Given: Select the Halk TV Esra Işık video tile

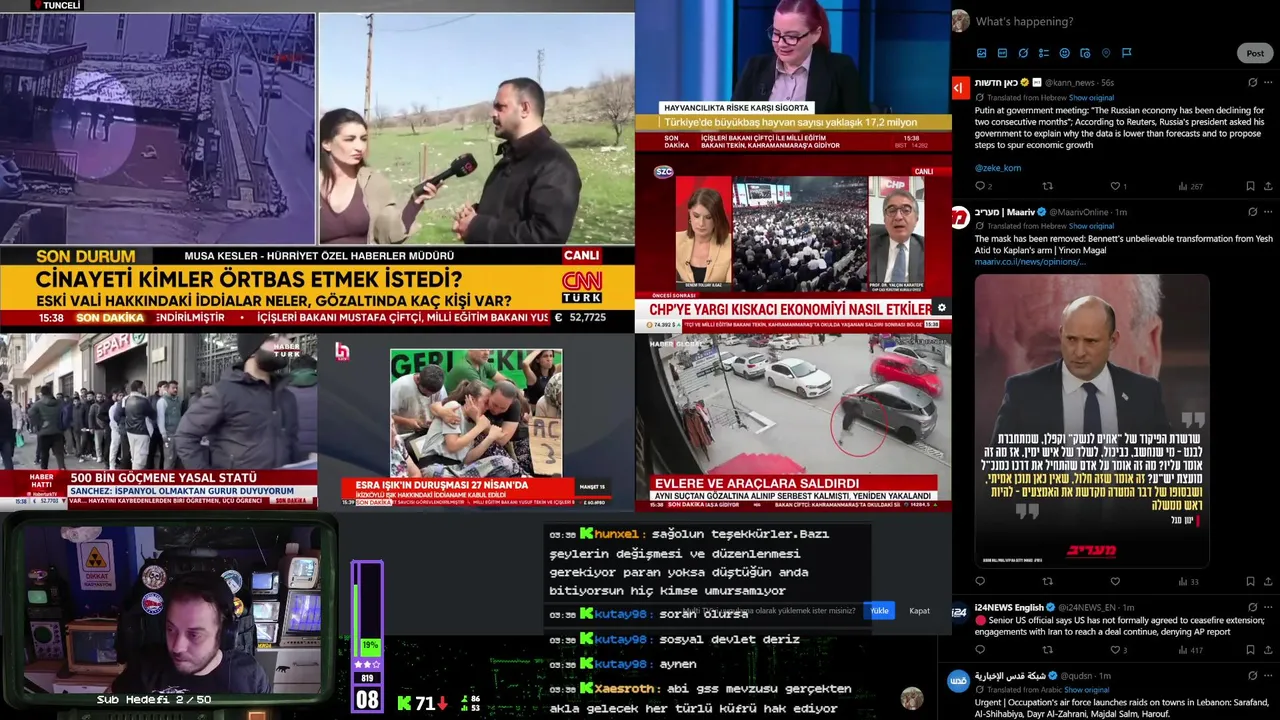Looking at the screenshot, I should (x=476, y=421).
